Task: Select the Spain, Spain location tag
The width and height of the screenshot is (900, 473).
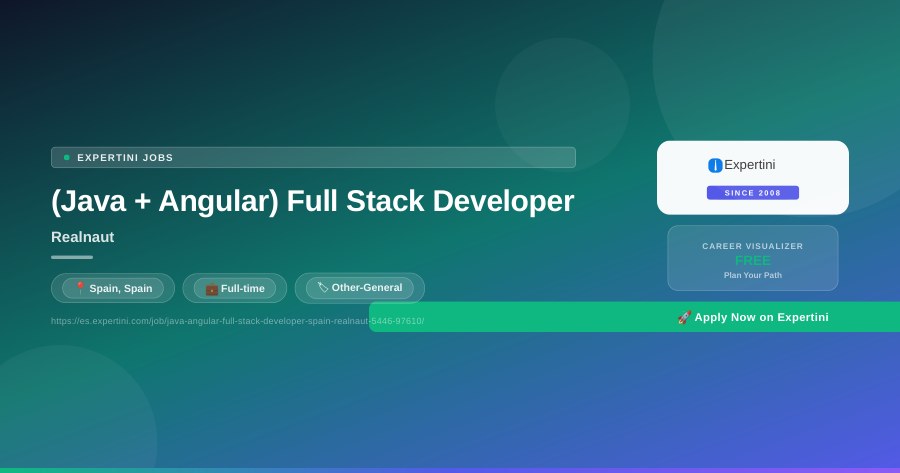Action: tap(113, 288)
